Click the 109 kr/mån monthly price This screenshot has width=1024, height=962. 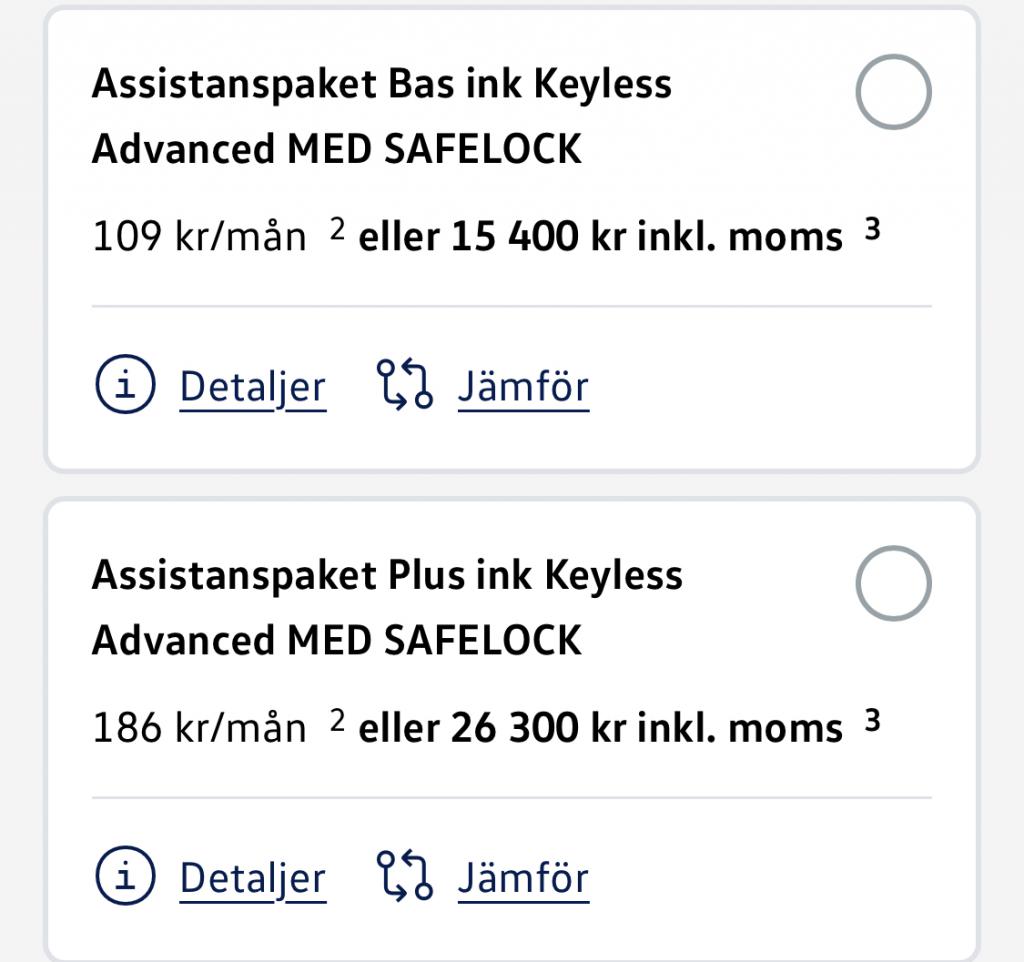tap(200, 236)
